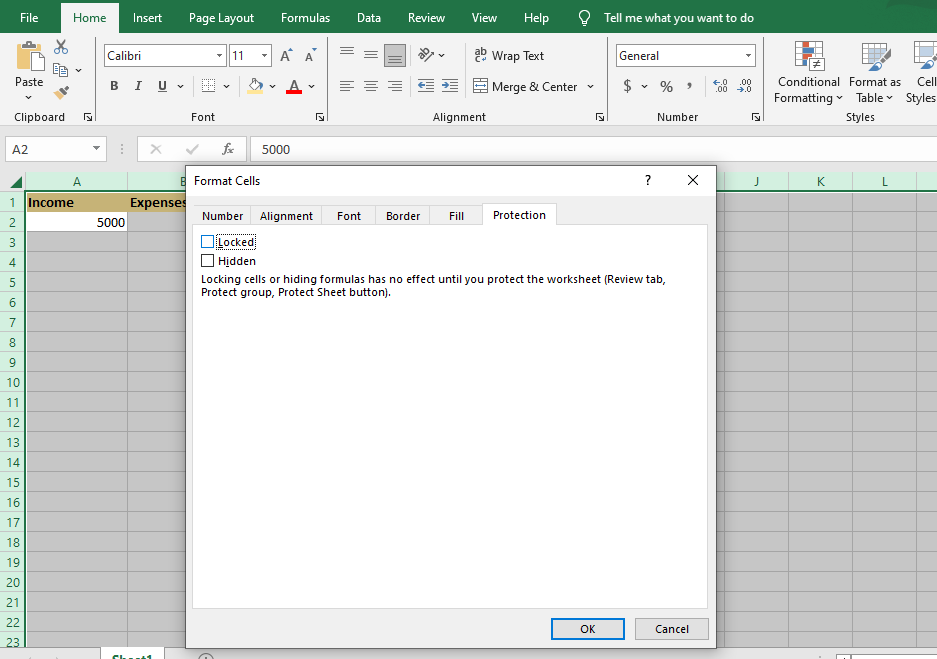
Task: Click the red Font Color swatch
Action: click(x=293, y=86)
